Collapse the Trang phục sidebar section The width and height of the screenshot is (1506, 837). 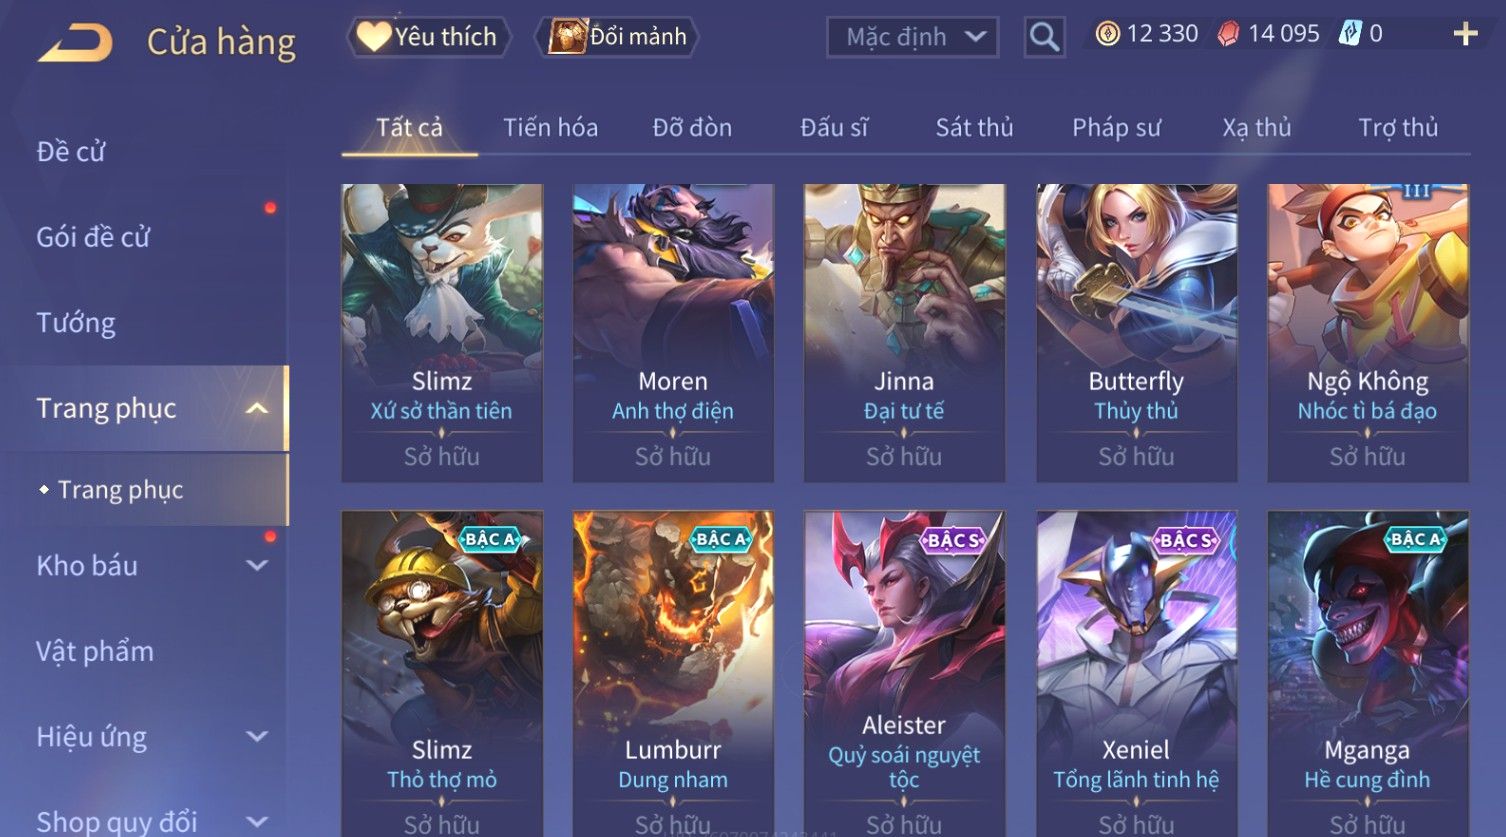point(257,408)
